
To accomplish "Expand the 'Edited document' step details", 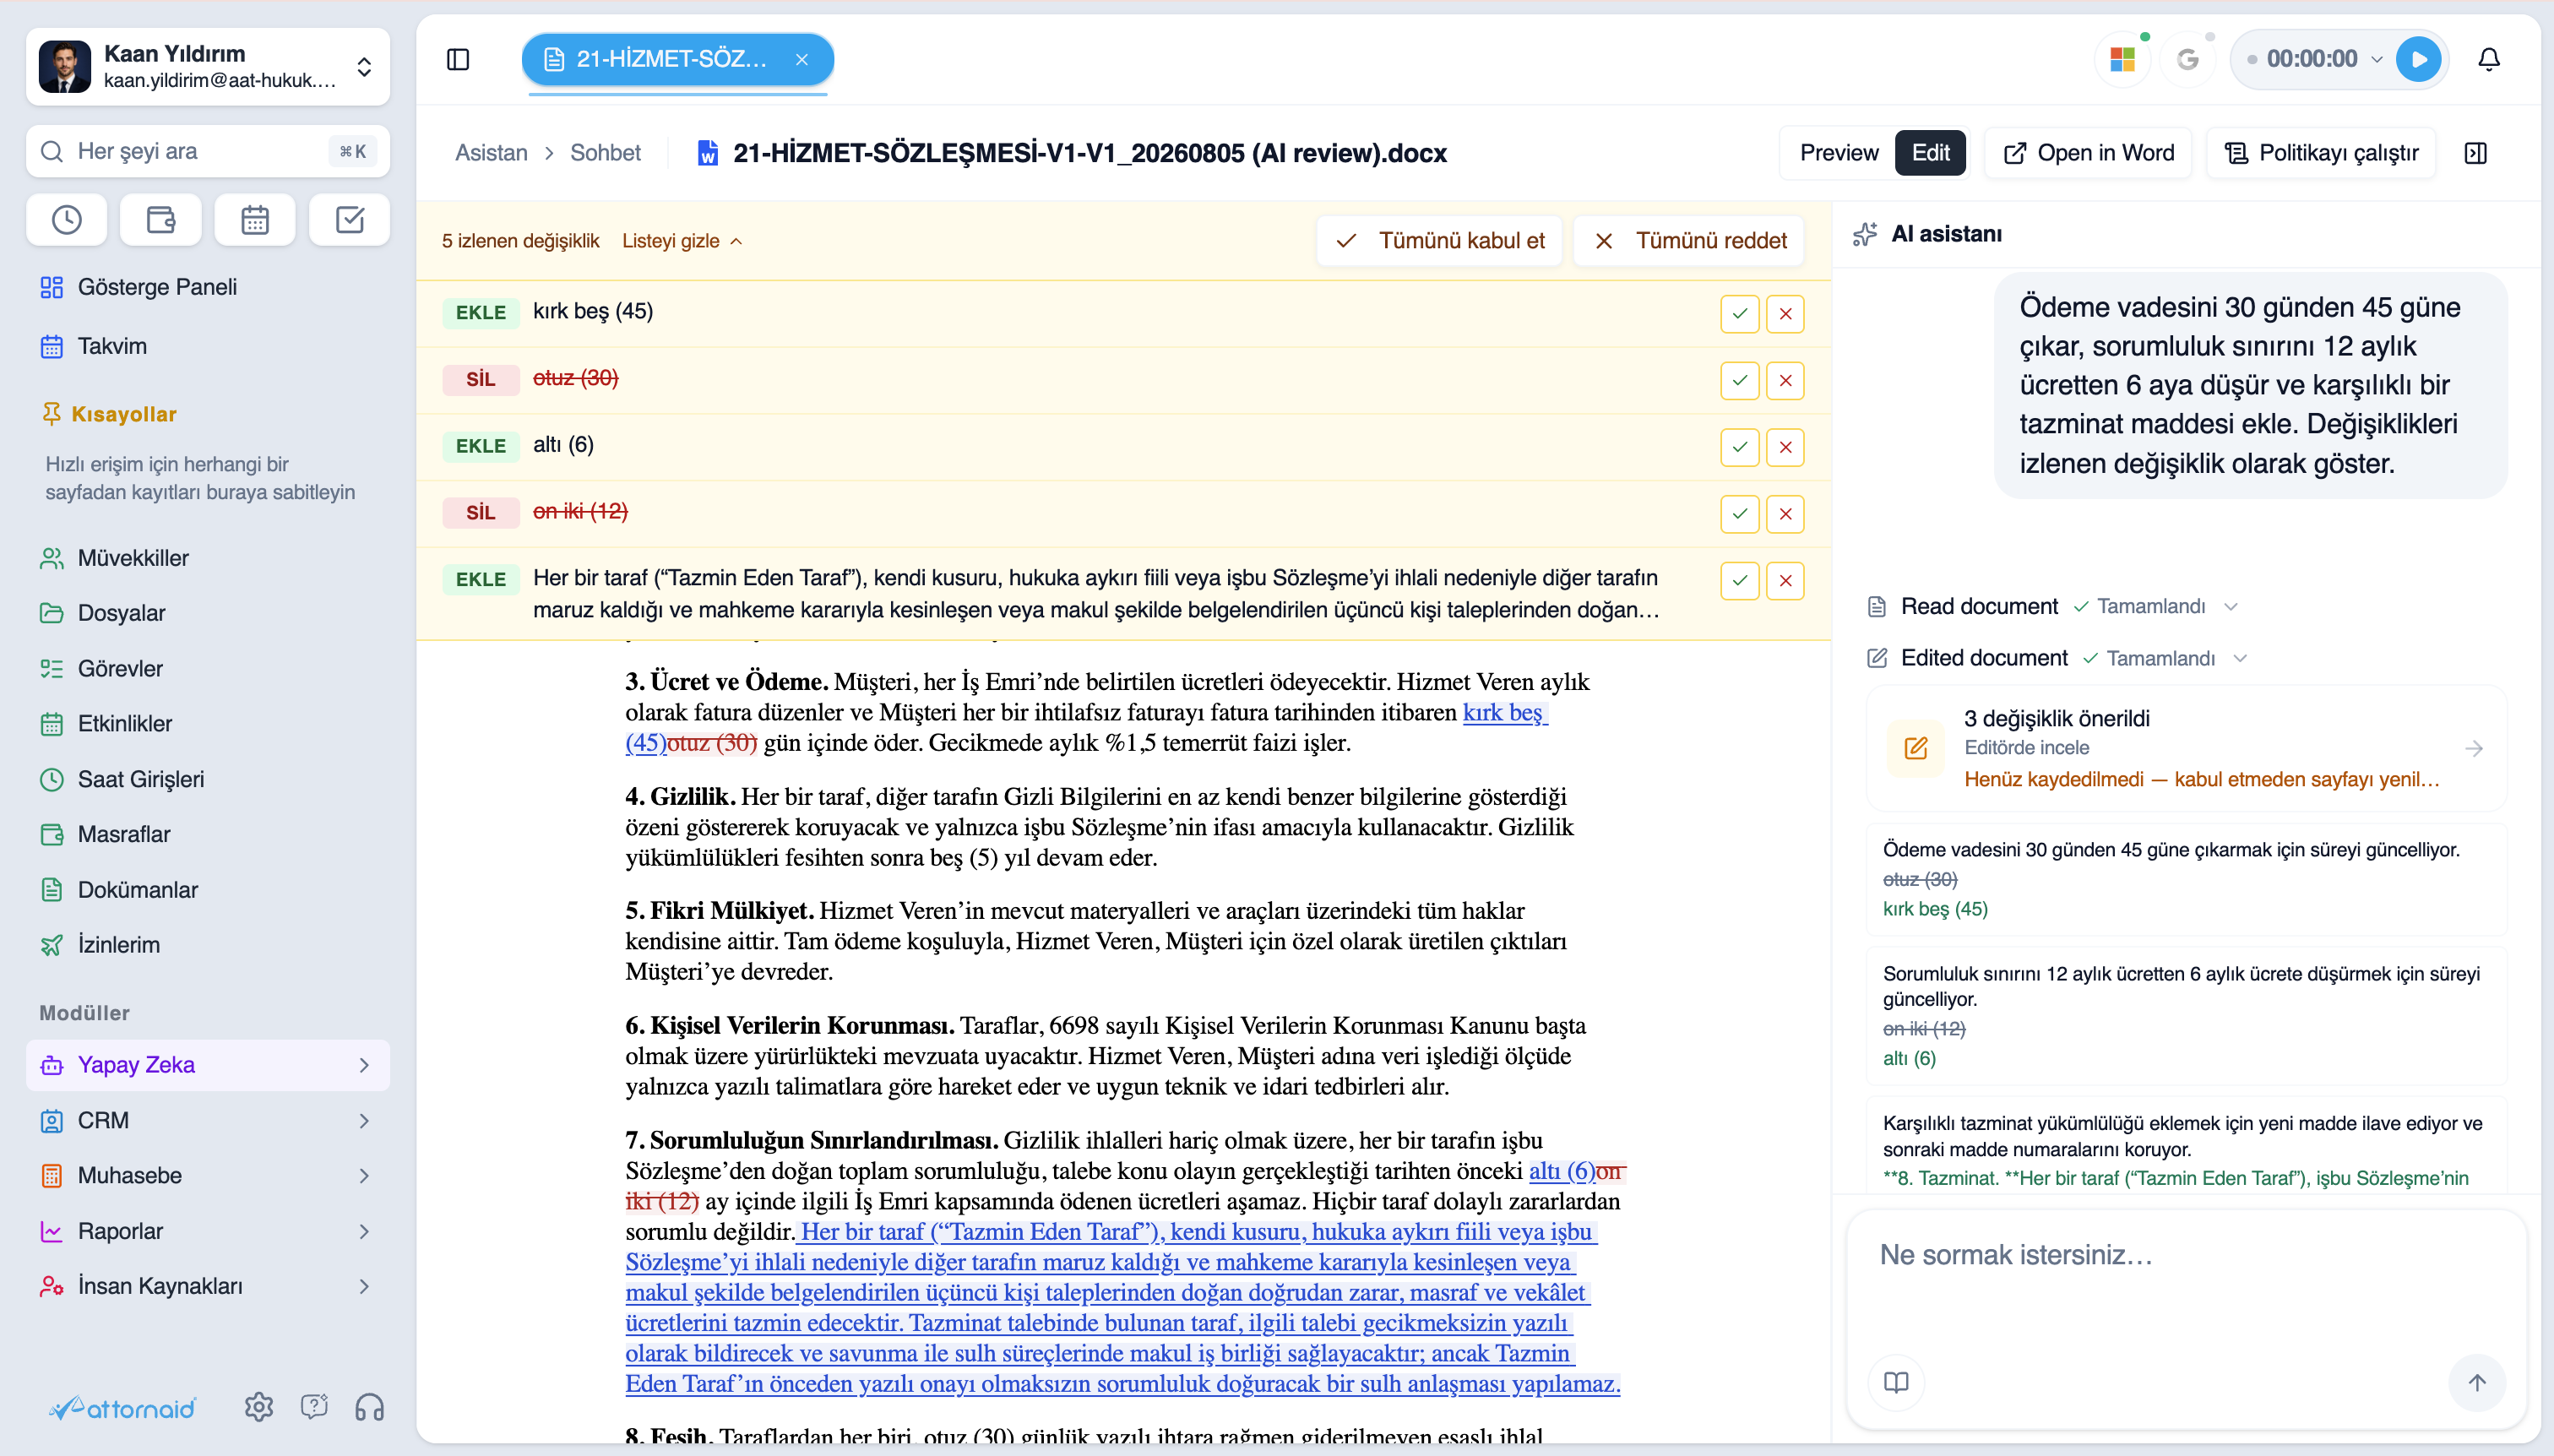I will pyautogui.click(x=2241, y=659).
